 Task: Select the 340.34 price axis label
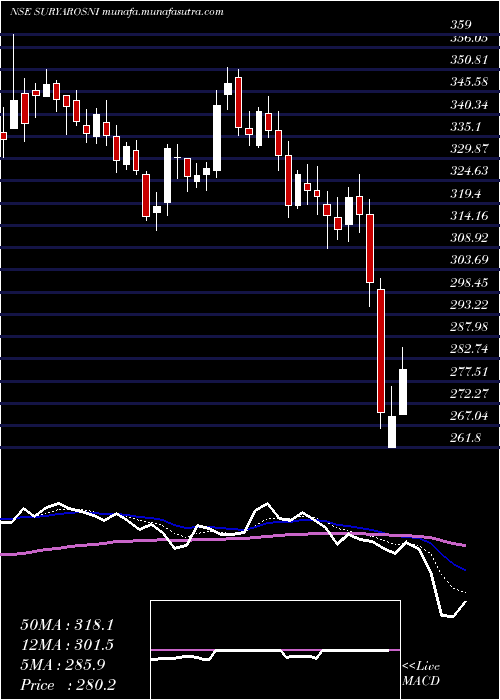pyautogui.click(x=468, y=104)
